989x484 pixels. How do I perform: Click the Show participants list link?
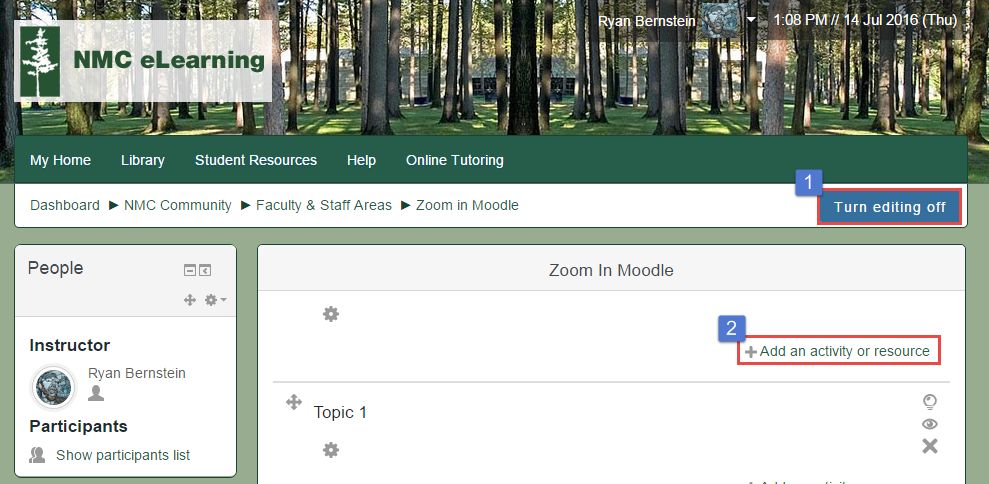123,455
